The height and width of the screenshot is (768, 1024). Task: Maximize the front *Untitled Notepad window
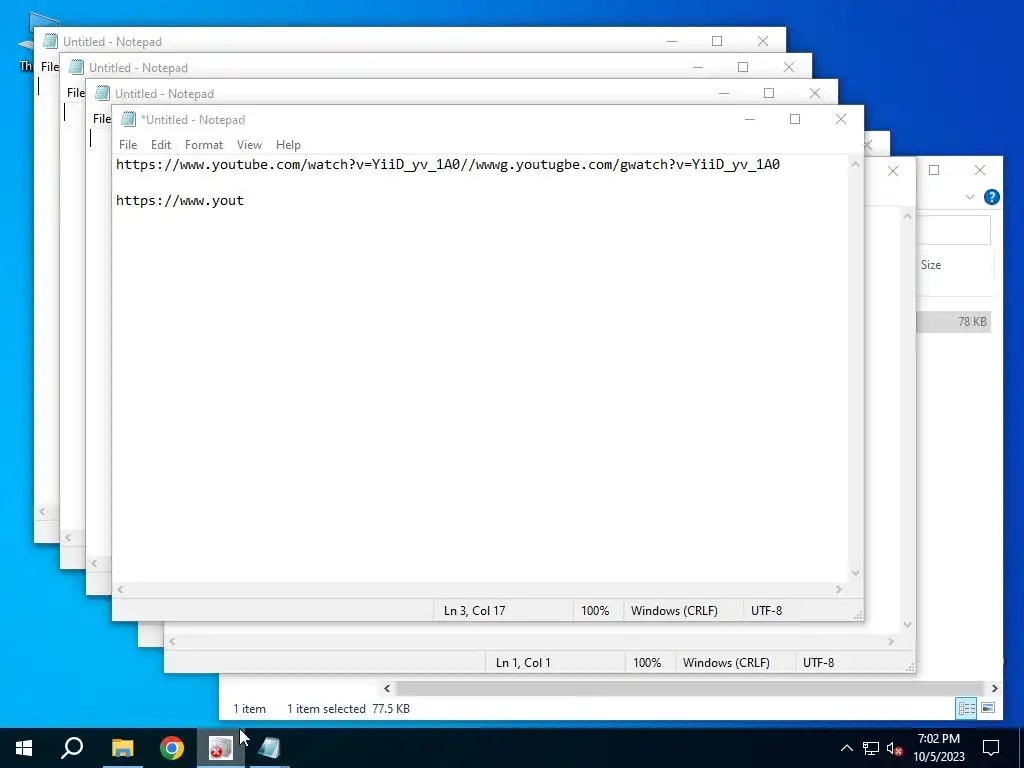pyautogui.click(x=795, y=119)
